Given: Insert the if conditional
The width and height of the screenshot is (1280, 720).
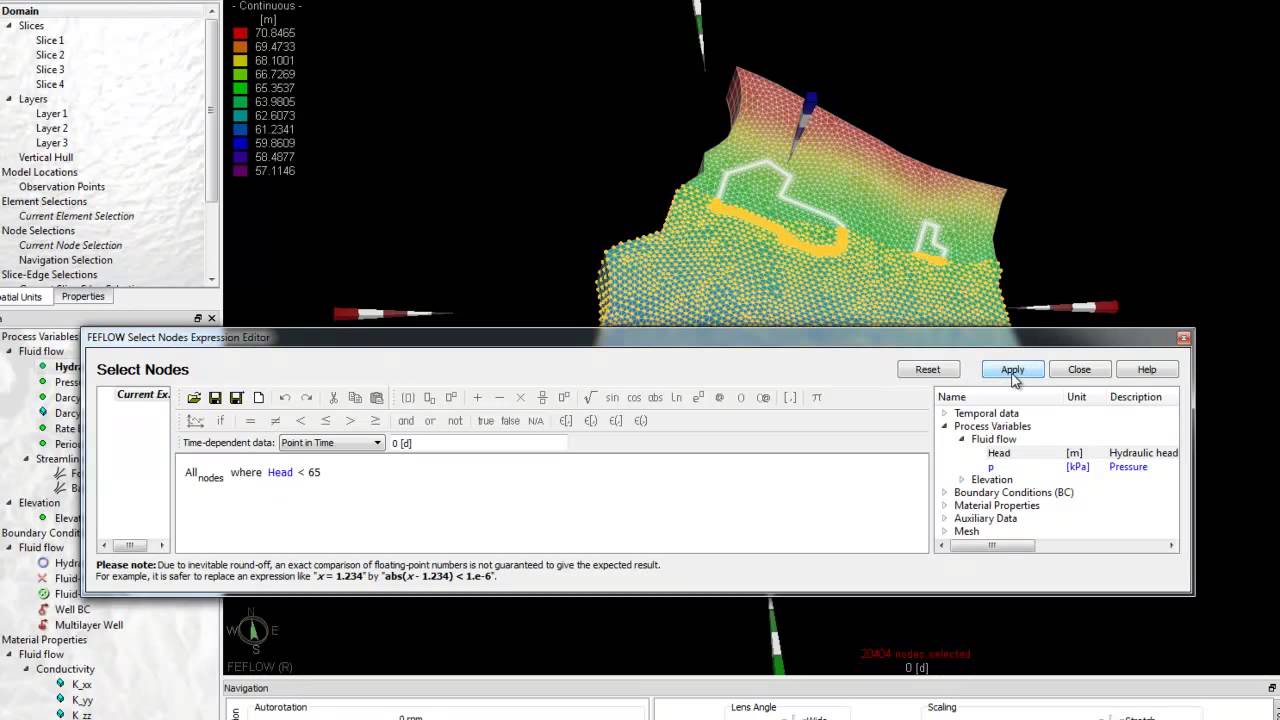Looking at the screenshot, I should pyautogui.click(x=220, y=421).
